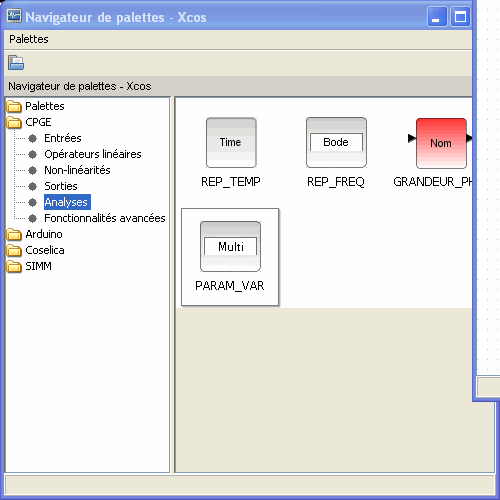
Task: Expand the Arduino folder
Action: (x=35, y=234)
